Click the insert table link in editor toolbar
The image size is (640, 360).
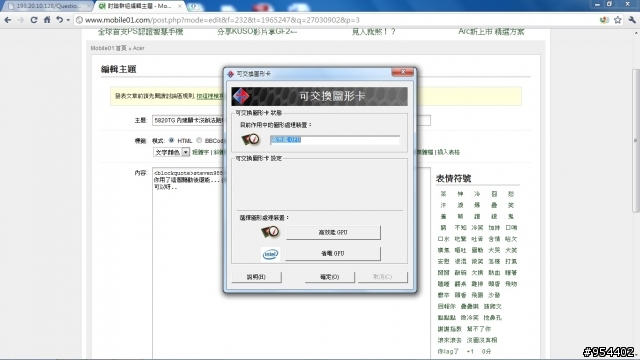[x=449, y=152]
